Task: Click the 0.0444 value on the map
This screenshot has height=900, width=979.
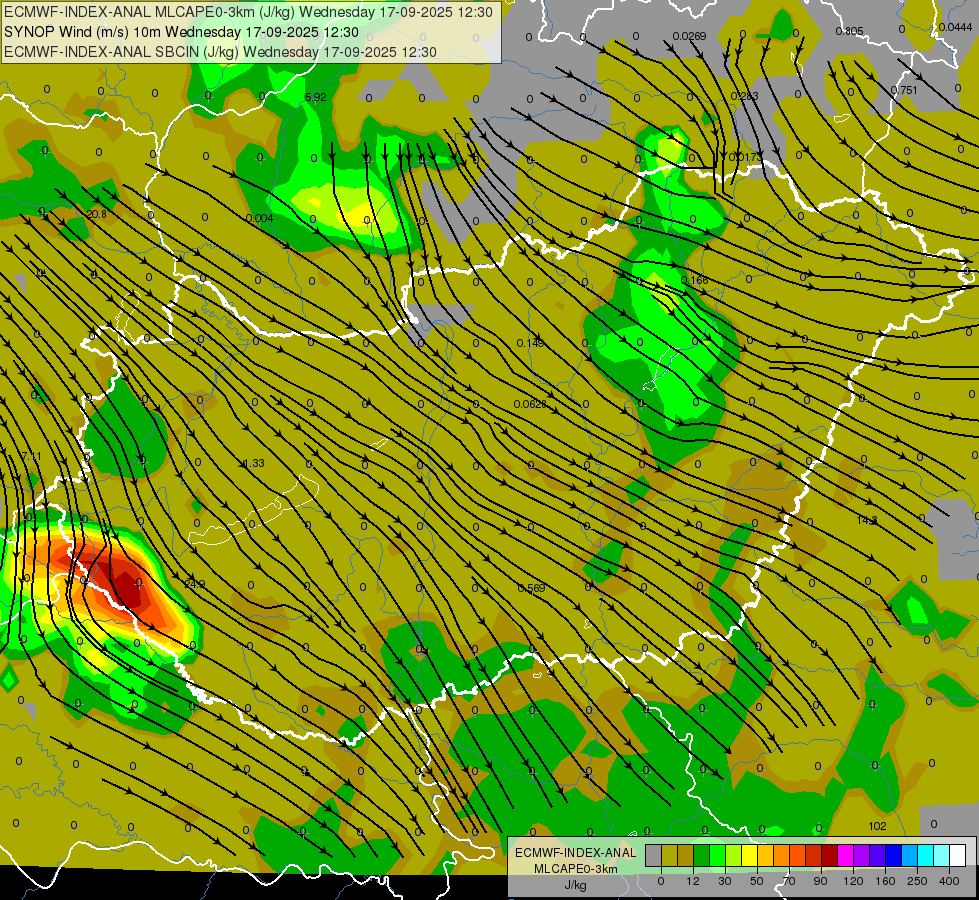Action: click(x=955, y=27)
